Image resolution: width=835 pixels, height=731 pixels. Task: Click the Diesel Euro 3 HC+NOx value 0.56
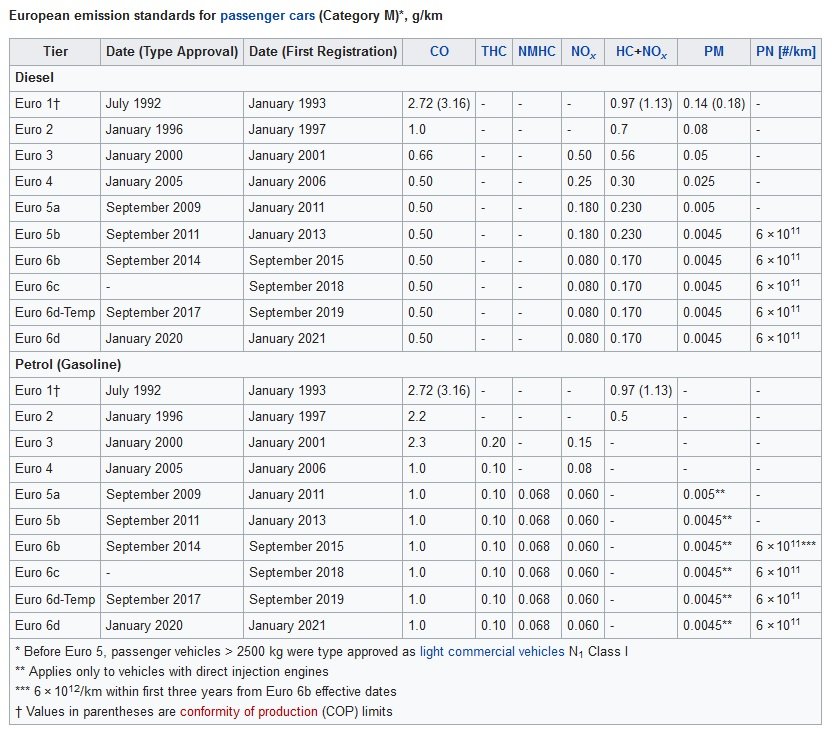623,156
